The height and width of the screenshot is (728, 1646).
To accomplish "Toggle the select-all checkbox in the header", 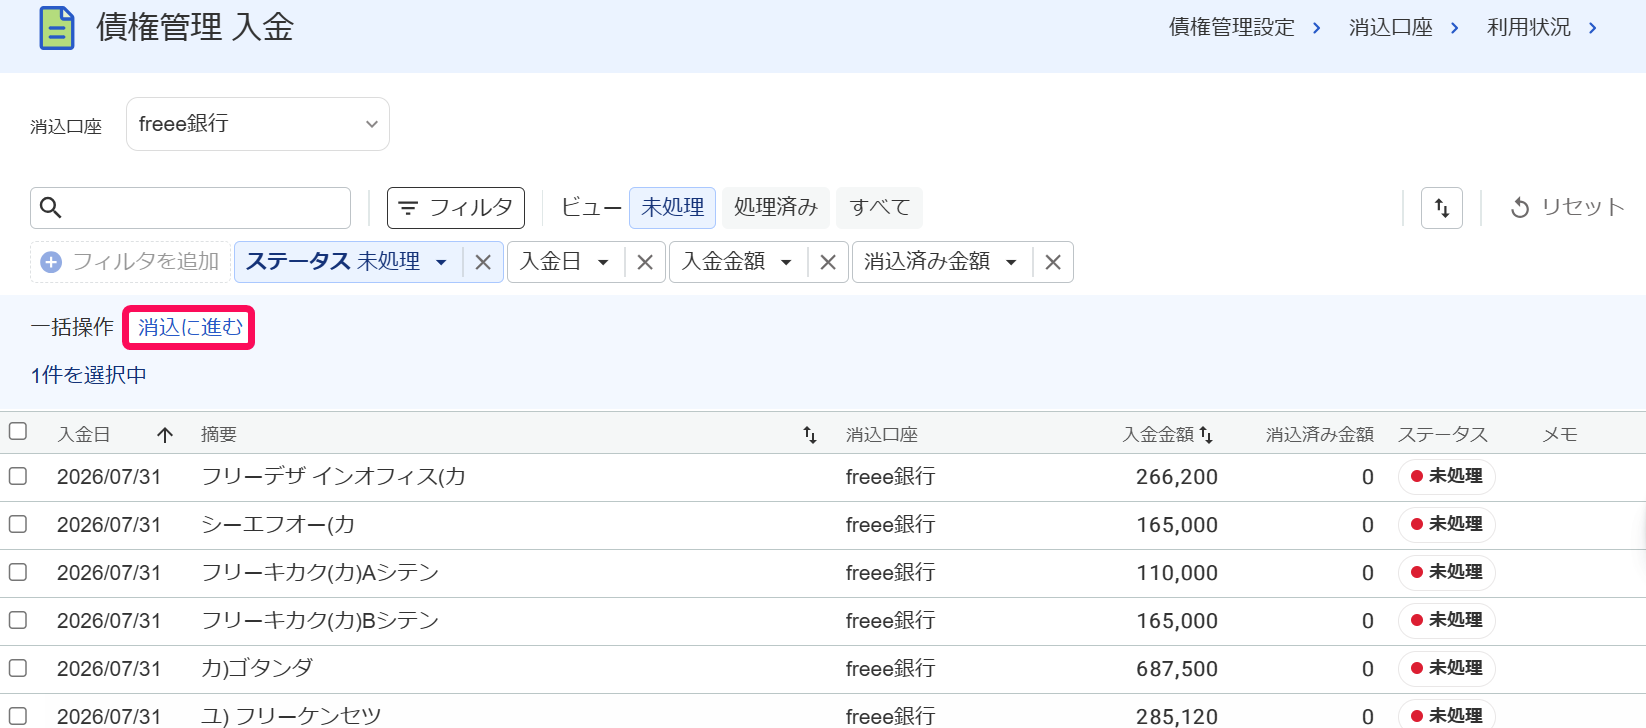I will click(18, 431).
